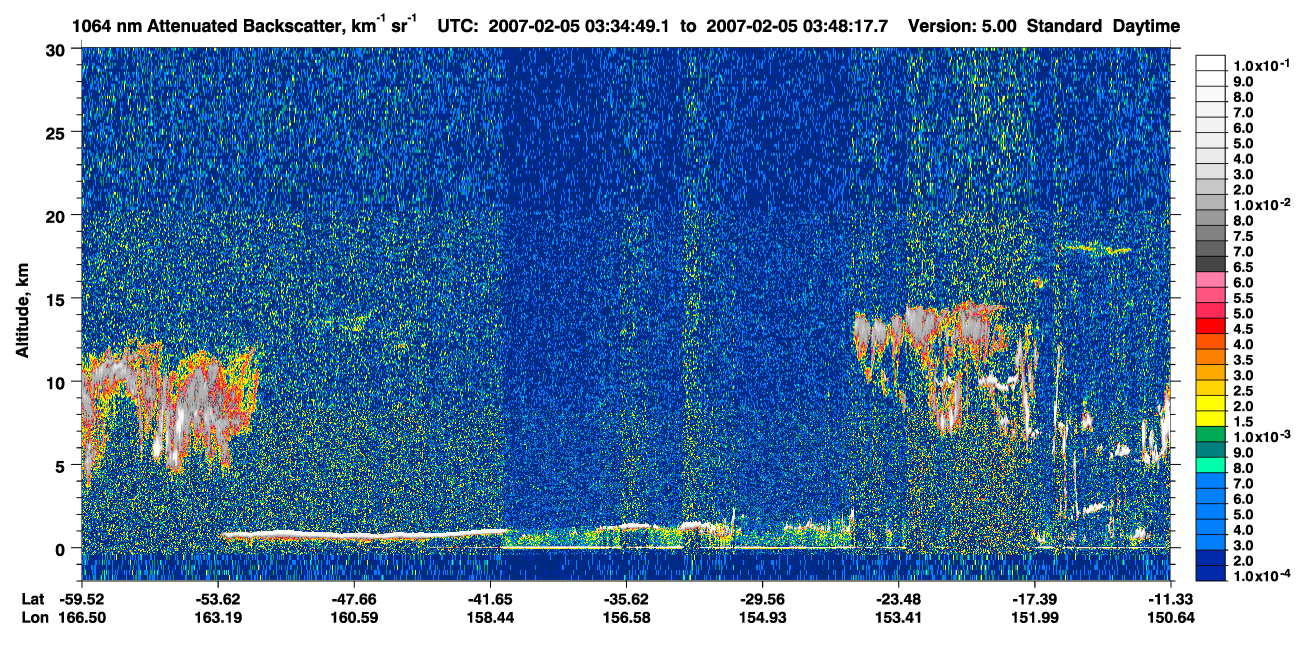Pick the darkest navy swatch at colorbar bottom
The height and width of the screenshot is (667, 1300).
point(1211,575)
